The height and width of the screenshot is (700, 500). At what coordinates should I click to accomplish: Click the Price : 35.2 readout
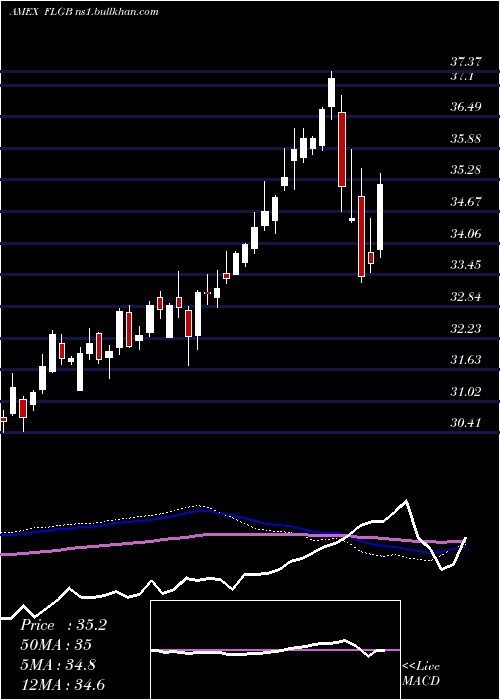(x=64, y=625)
